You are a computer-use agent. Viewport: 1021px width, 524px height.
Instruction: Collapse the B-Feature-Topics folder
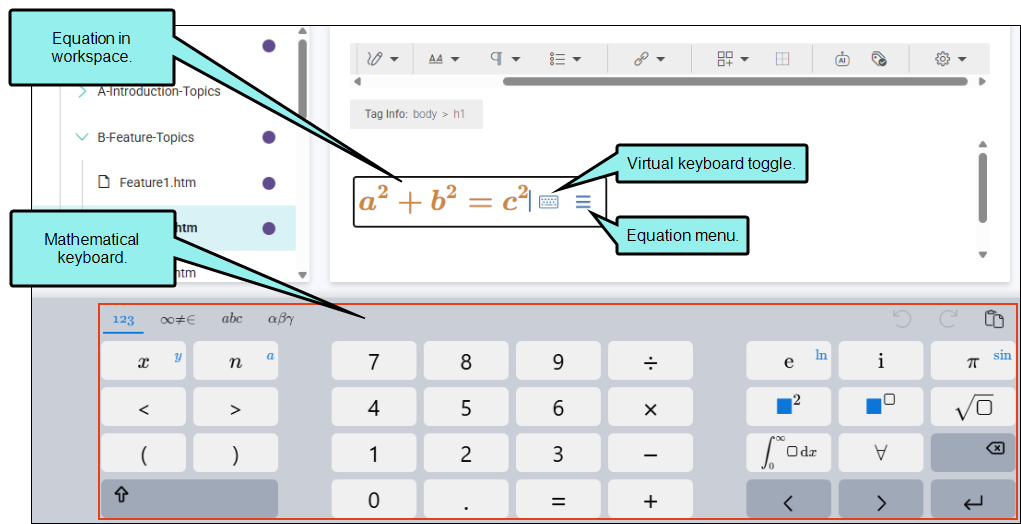pyautogui.click(x=81, y=137)
